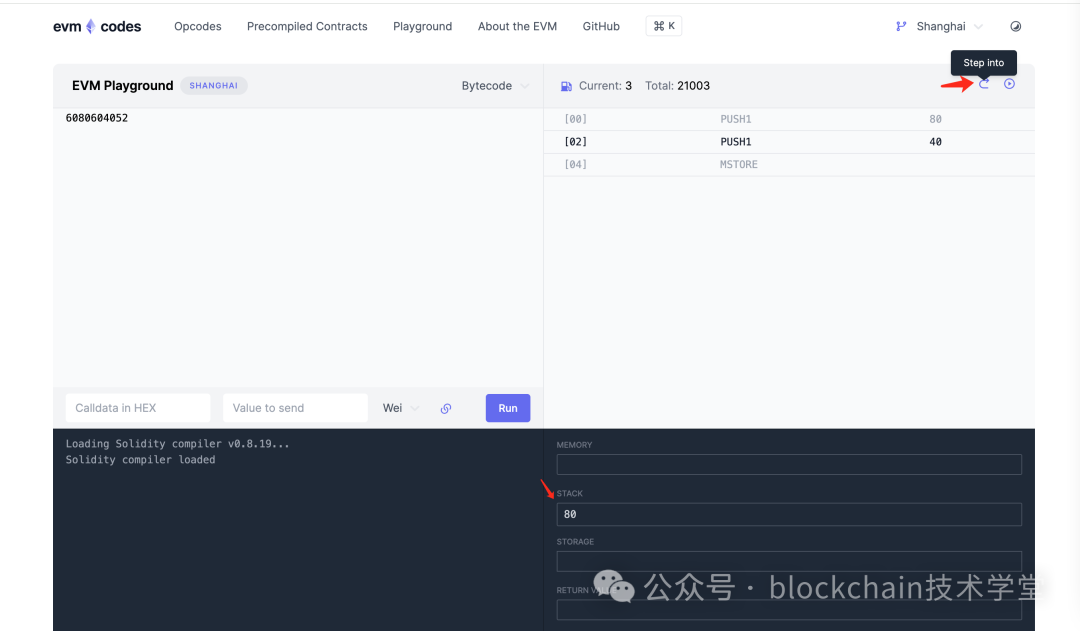Click the Continue execution play icon
Screen dimensions: 1080x631
[x=1009, y=84]
